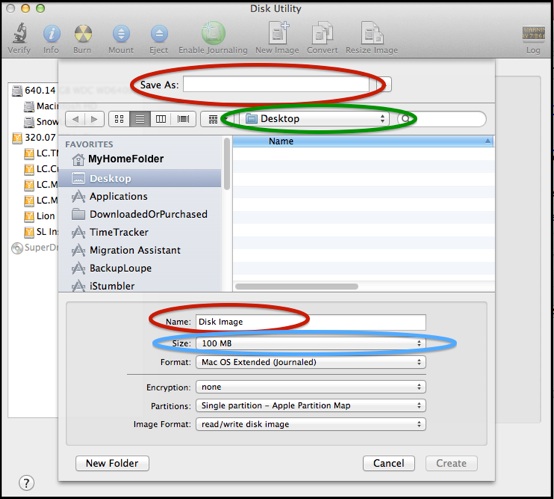This screenshot has height=499, width=554.
Task: Switch to icon view mode
Action: [119, 119]
